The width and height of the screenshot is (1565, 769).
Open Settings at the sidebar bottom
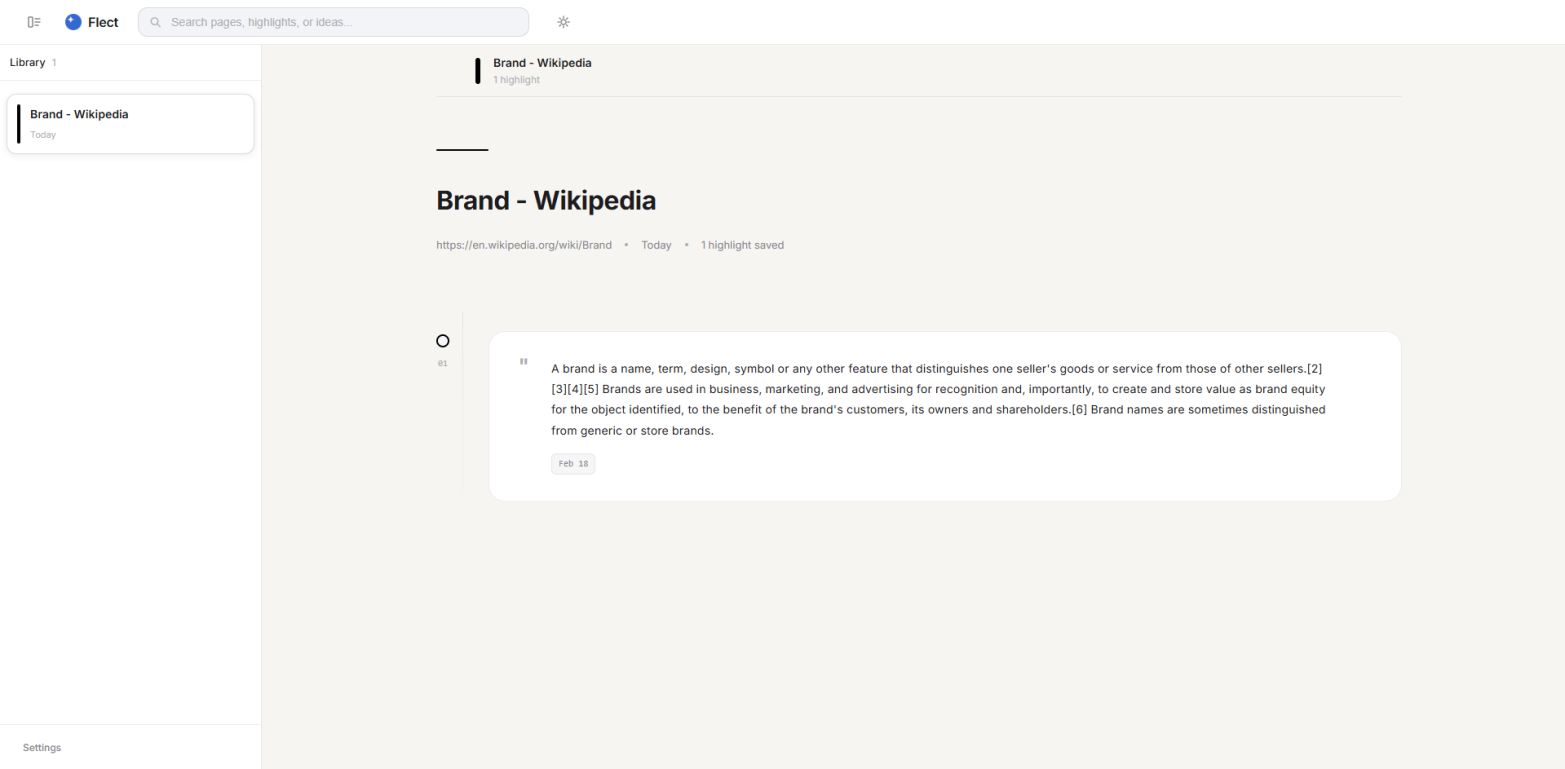pyautogui.click(x=42, y=747)
